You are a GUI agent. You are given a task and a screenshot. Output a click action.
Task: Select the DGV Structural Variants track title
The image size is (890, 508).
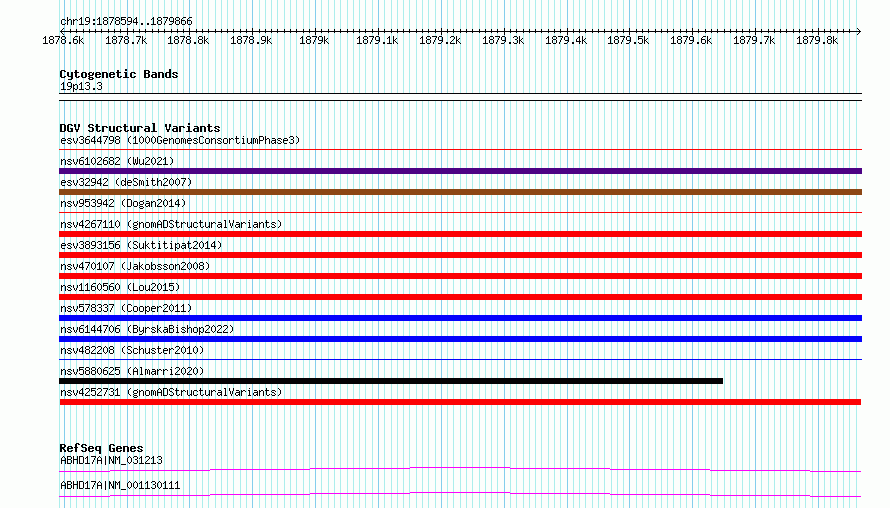[140, 128]
